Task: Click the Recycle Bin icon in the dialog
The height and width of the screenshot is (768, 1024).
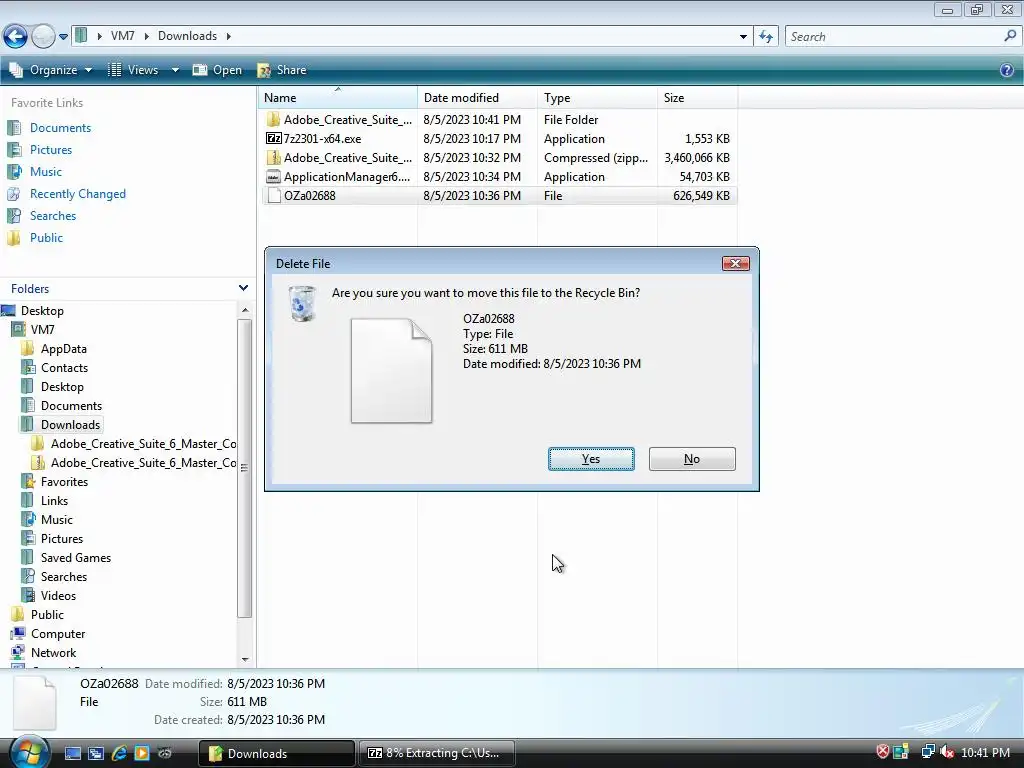Action: (302, 304)
